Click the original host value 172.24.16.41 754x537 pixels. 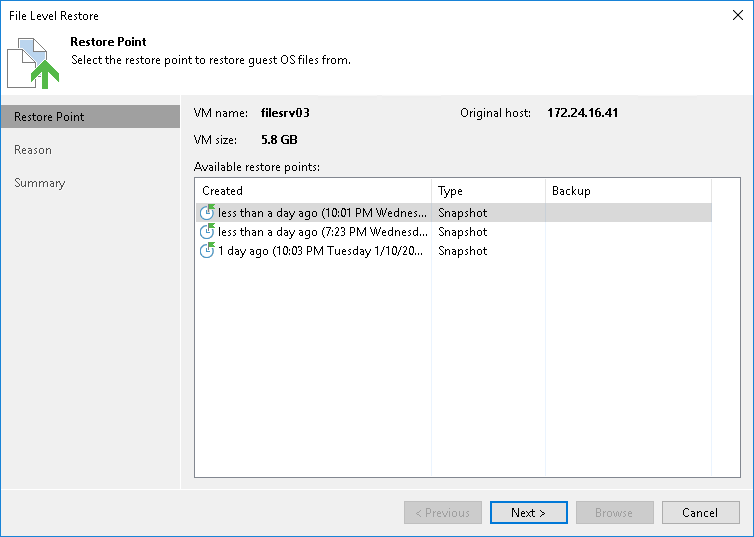pyautogui.click(x=583, y=112)
